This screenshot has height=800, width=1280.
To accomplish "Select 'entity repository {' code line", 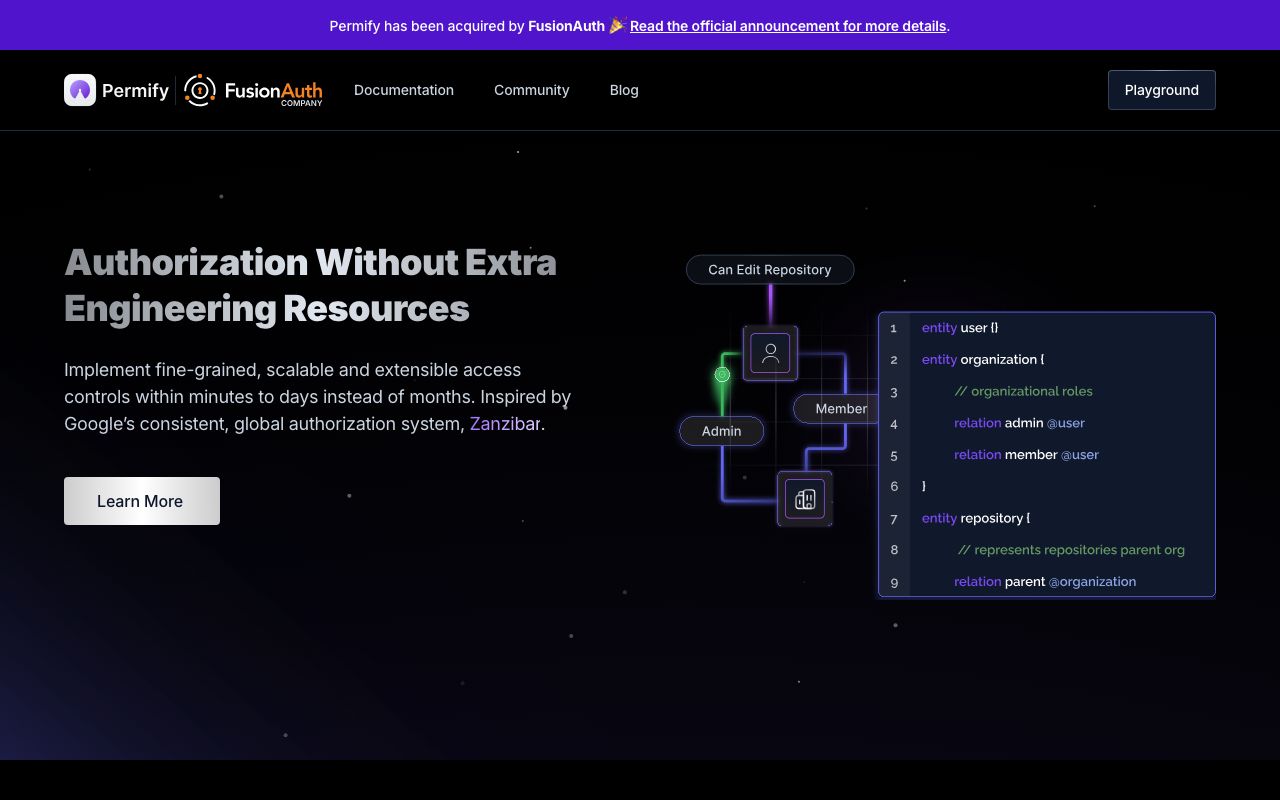I will pyautogui.click(x=976, y=518).
